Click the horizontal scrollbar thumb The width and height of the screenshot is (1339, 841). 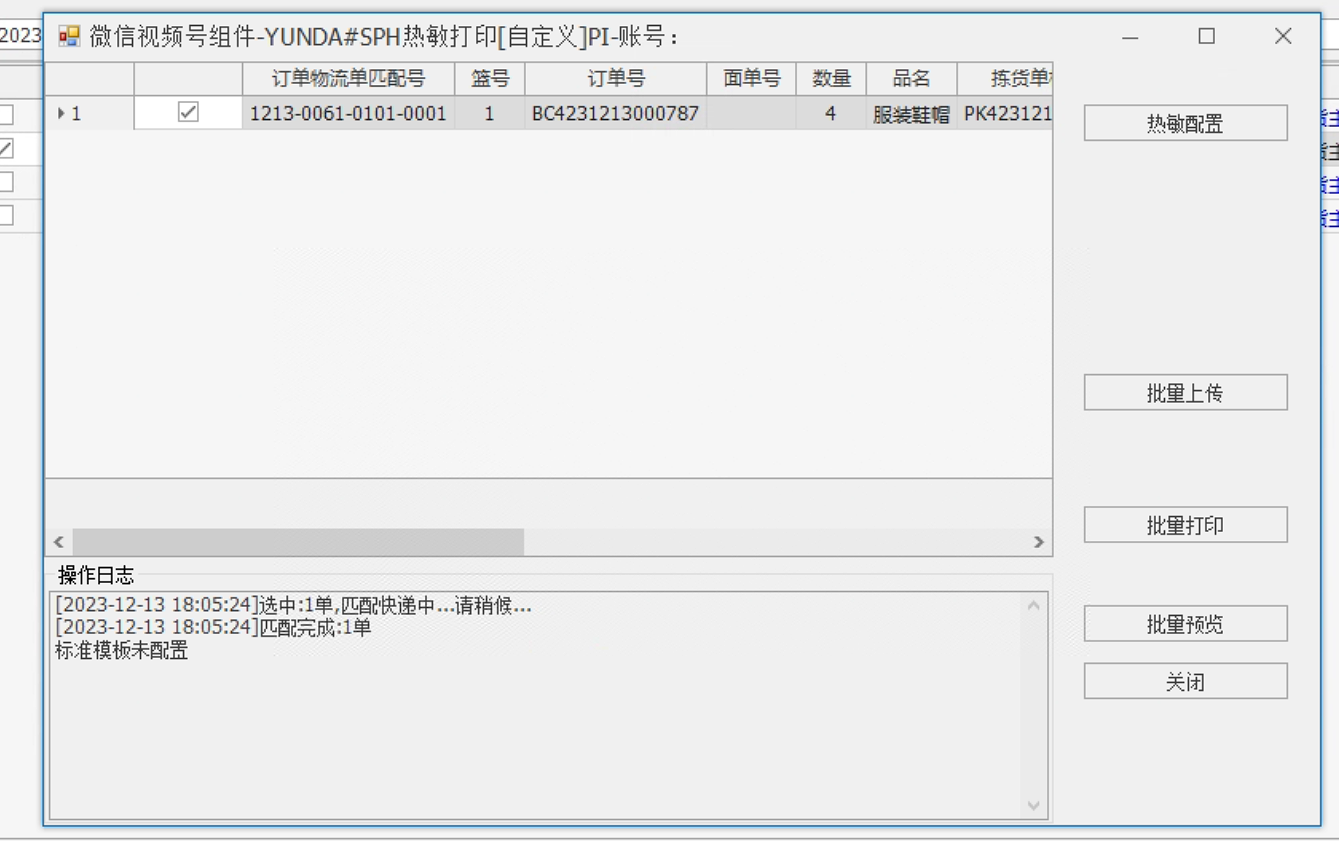click(x=298, y=542)
